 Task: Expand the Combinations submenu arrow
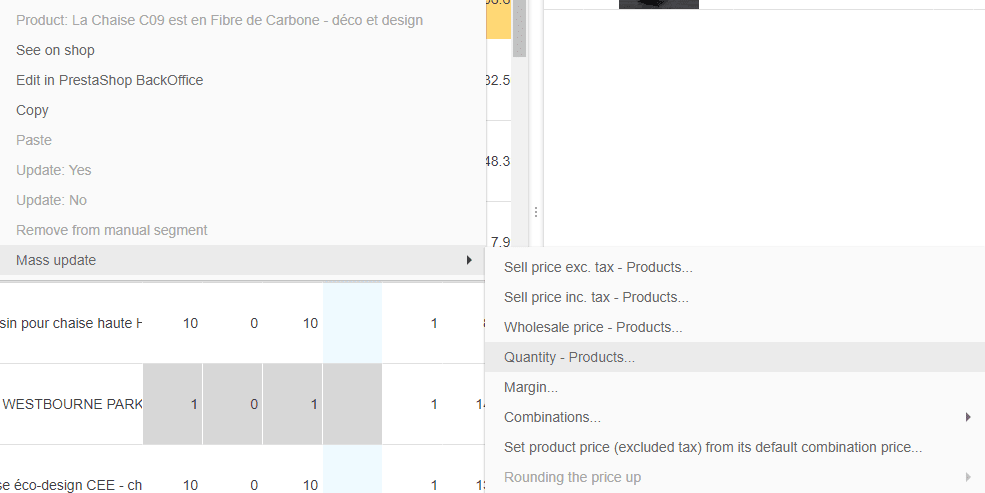(968, 417)
